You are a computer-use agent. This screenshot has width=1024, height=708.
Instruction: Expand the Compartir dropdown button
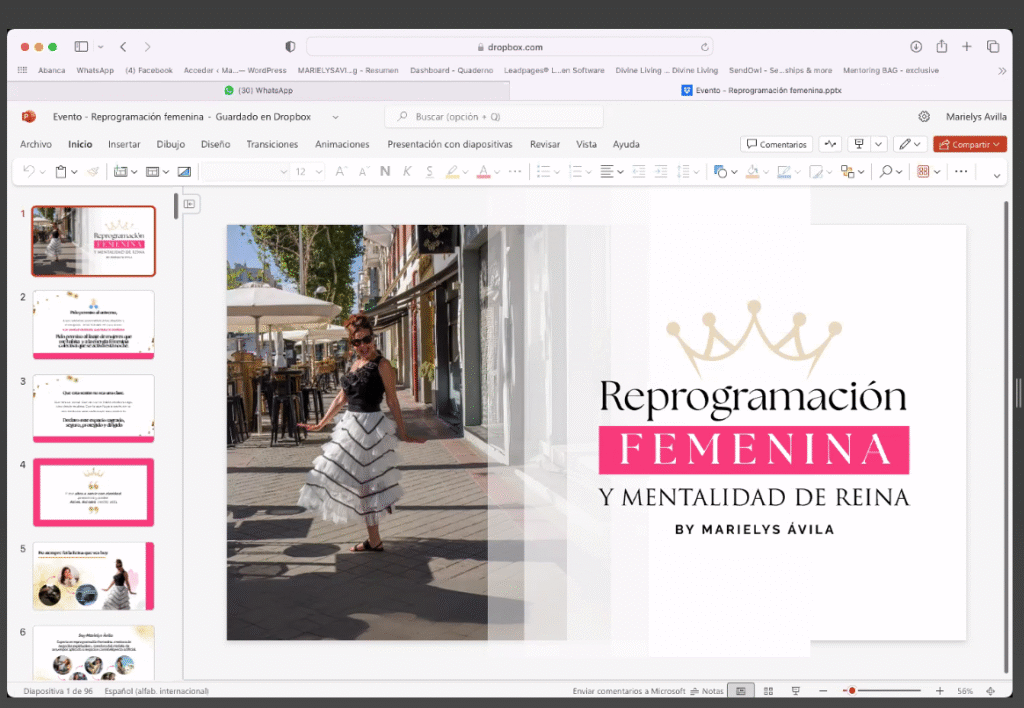point(969,144)
